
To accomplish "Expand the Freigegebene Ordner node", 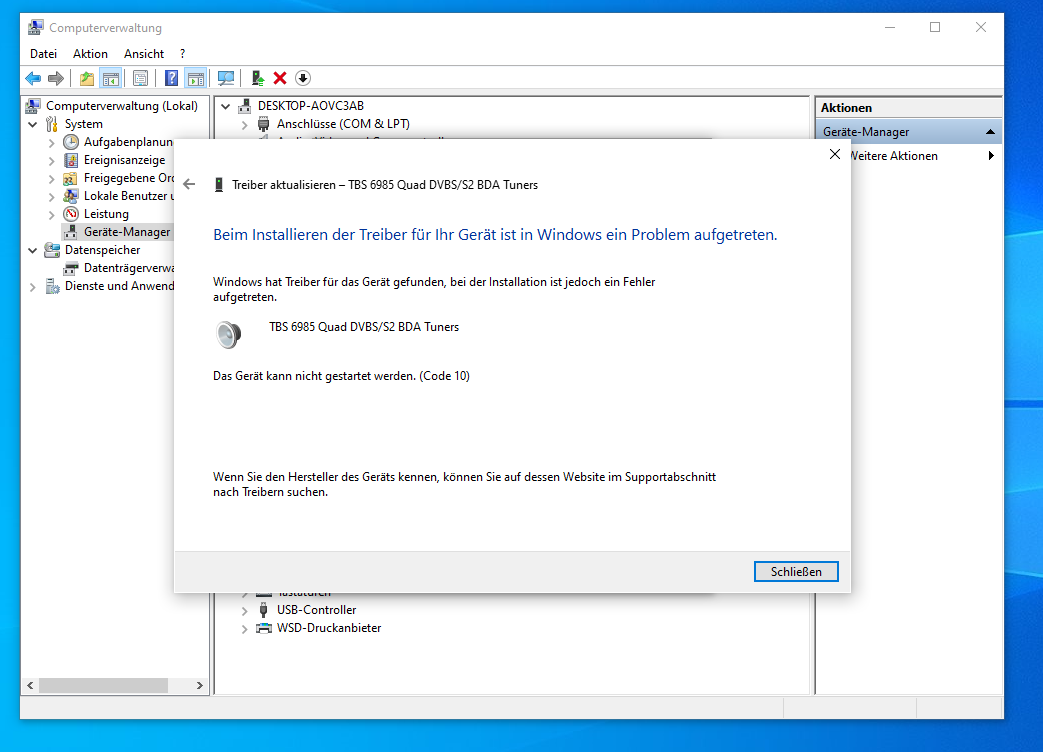I will click(x=51, y=178).
